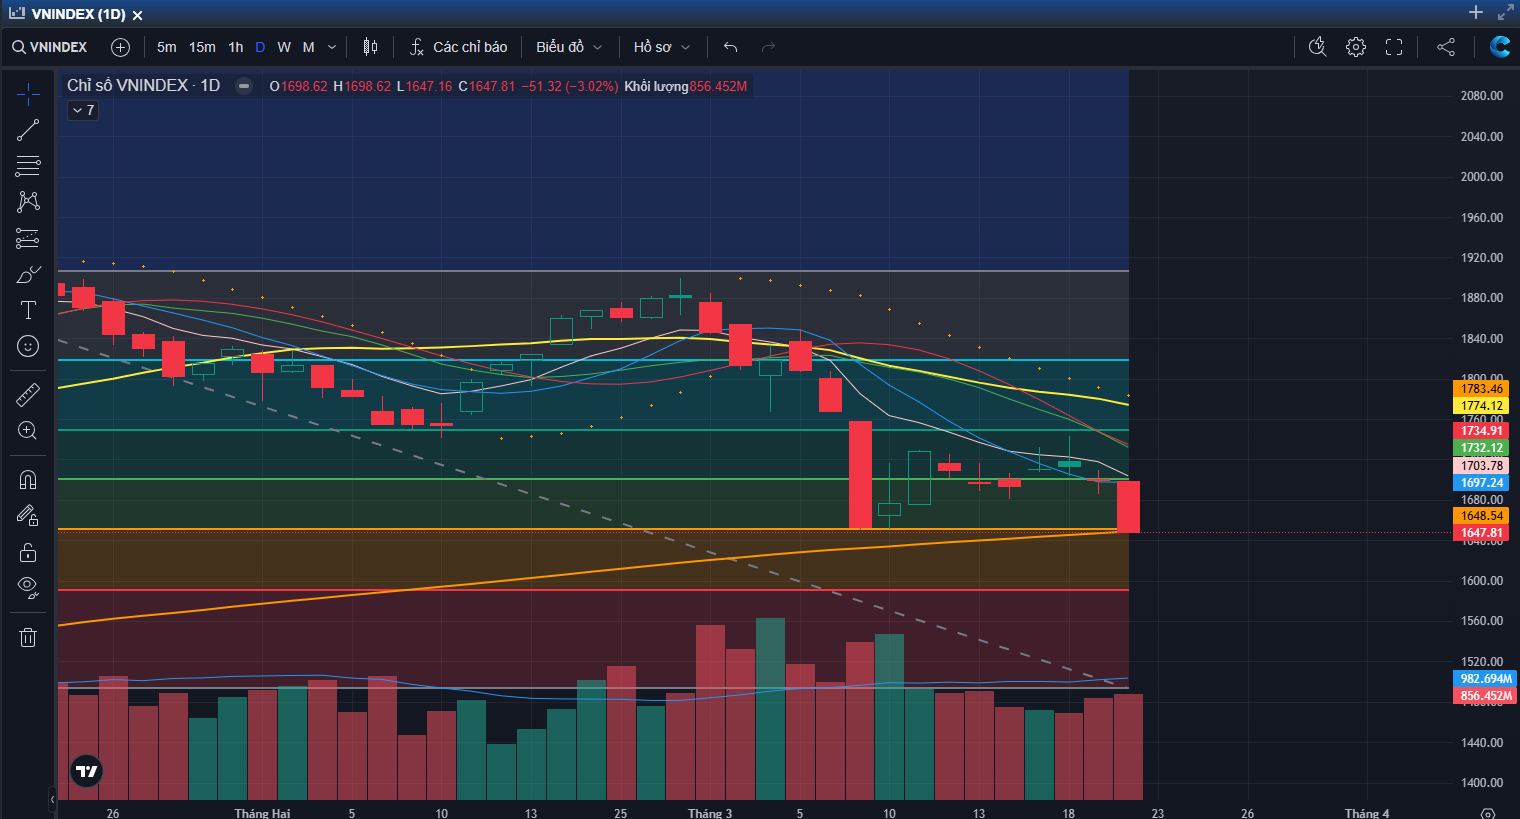The width and height of the screenshot is (1520, 819).
Task: Redo the last chart action
Action: tap(768, 47)
